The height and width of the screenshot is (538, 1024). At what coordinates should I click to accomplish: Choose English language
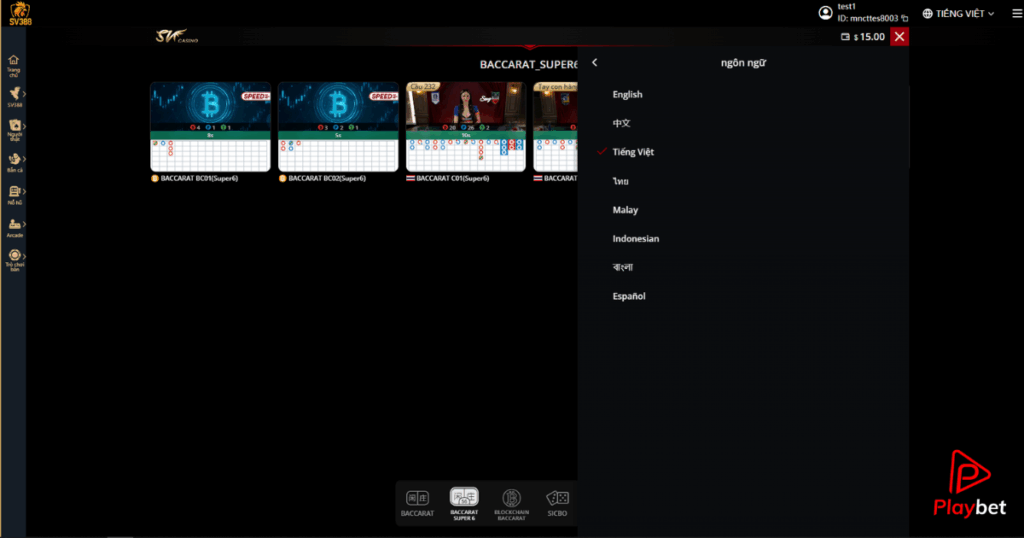pos(627,95)
